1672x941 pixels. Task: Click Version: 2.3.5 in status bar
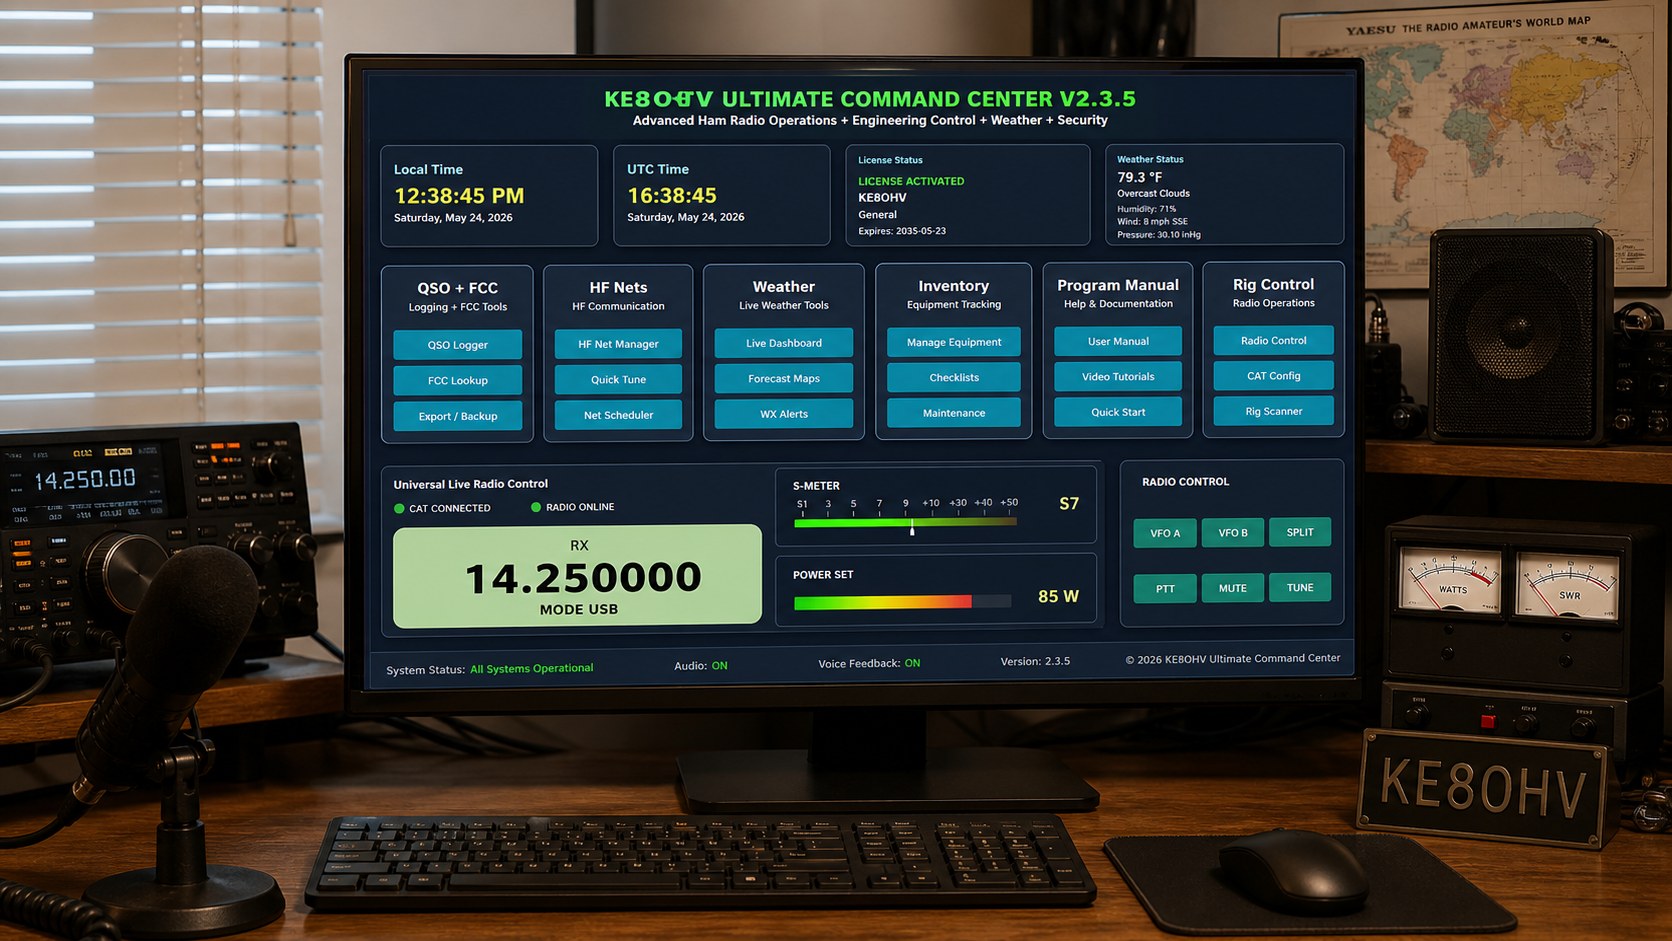(x=1035, y=661)
